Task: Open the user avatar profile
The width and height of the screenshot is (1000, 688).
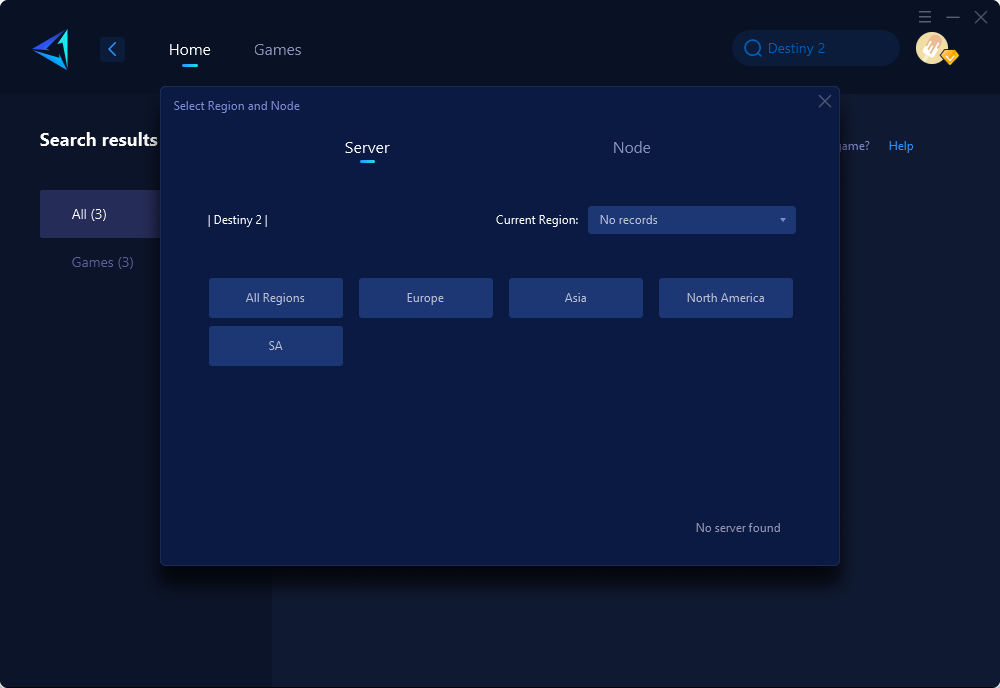Action: [x=932, y=48]
